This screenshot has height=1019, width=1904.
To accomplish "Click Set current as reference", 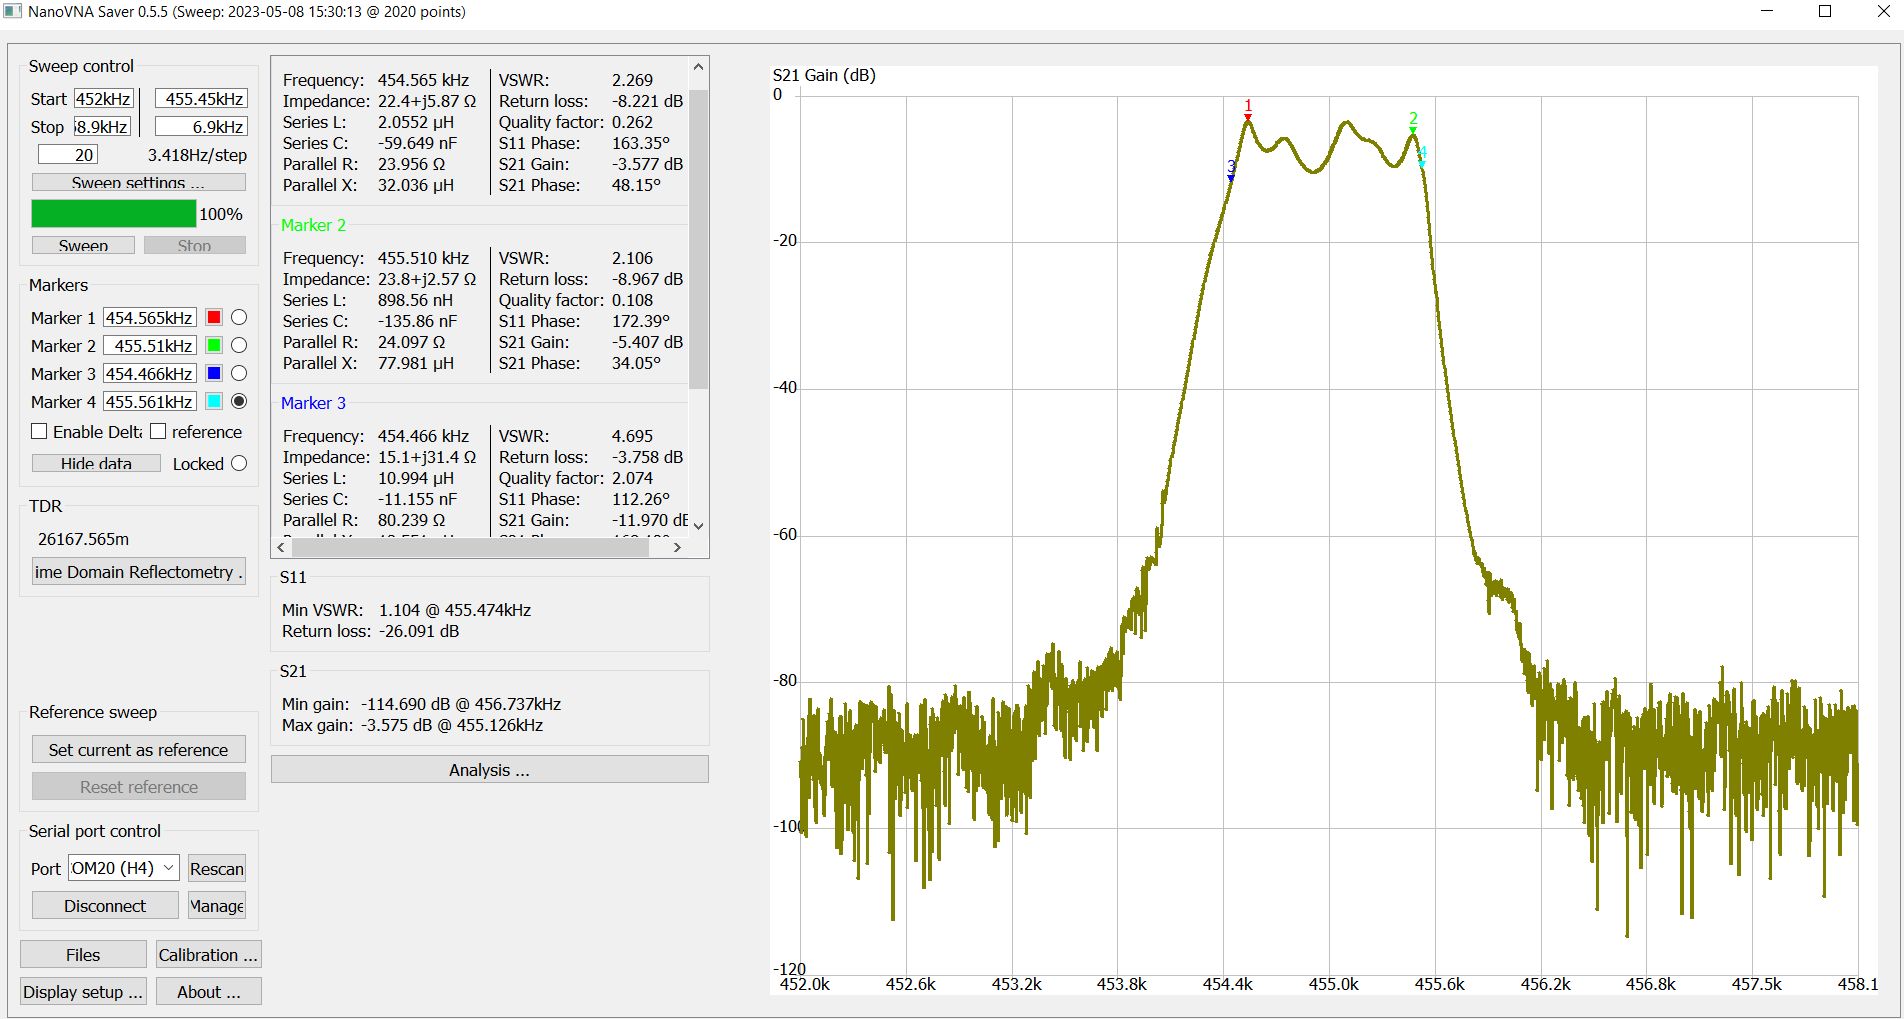I will (x=138, y=750).
